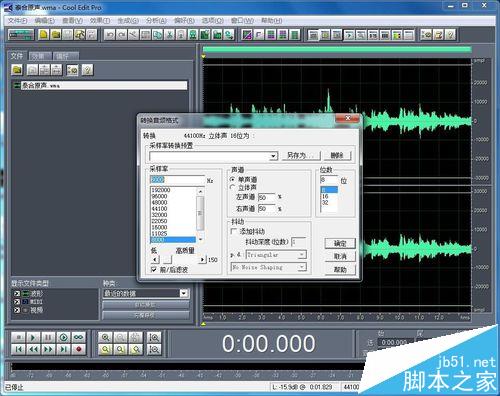The width and height of the screenshot is (500, 396).
Task: Click the 确定 (OK) button in the dialog
Action: pyautogui.click(x=340, y=243)
